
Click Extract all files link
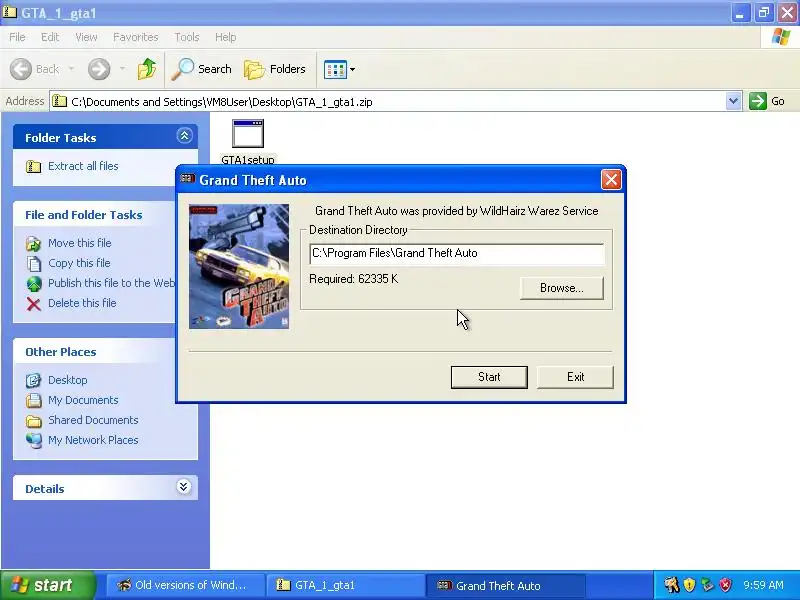pyautogui.click(x=83, y=166)
